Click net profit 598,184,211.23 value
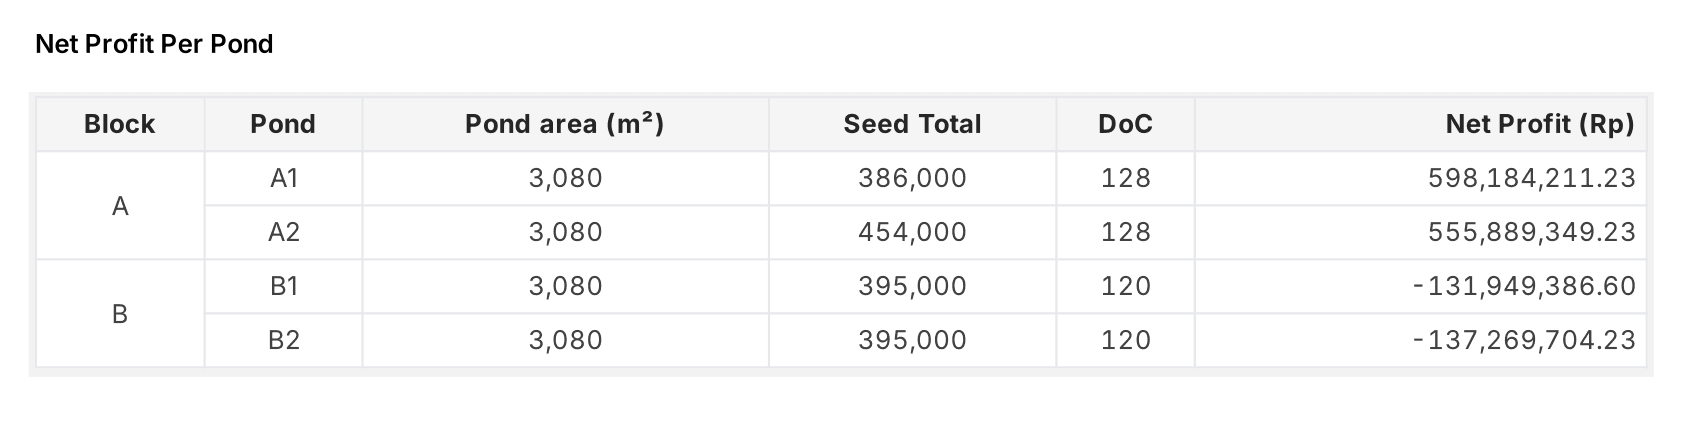This screenshot has height=422, width=1686. [1531, 179]
